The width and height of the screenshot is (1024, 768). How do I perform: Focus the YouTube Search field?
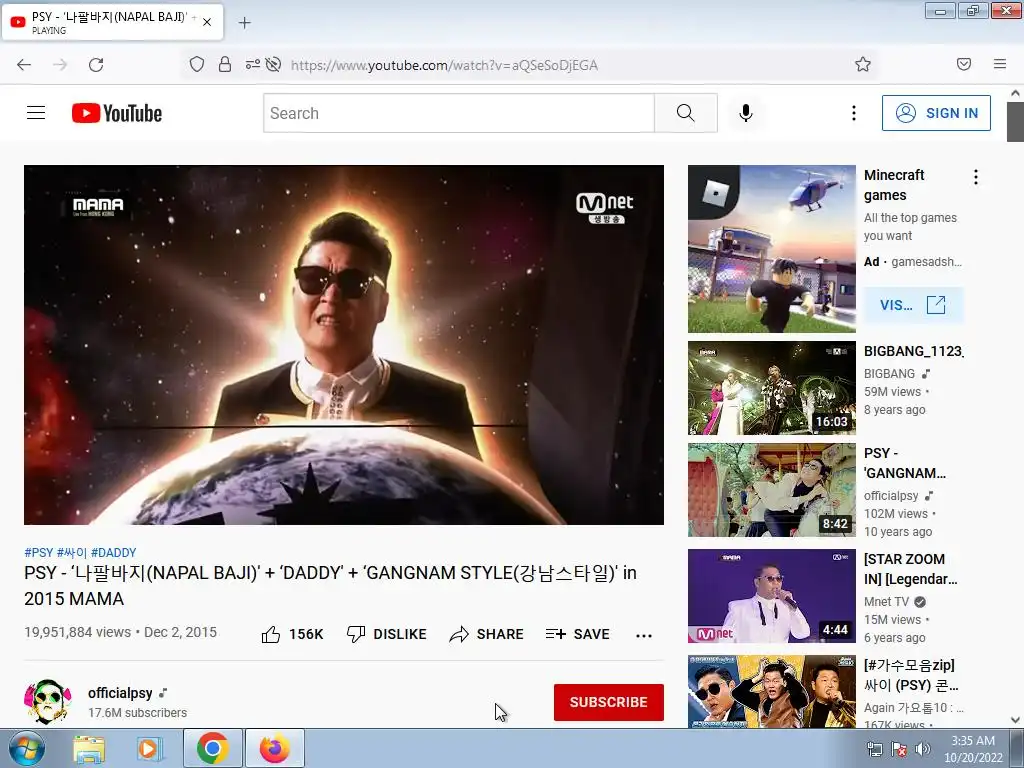458,113
